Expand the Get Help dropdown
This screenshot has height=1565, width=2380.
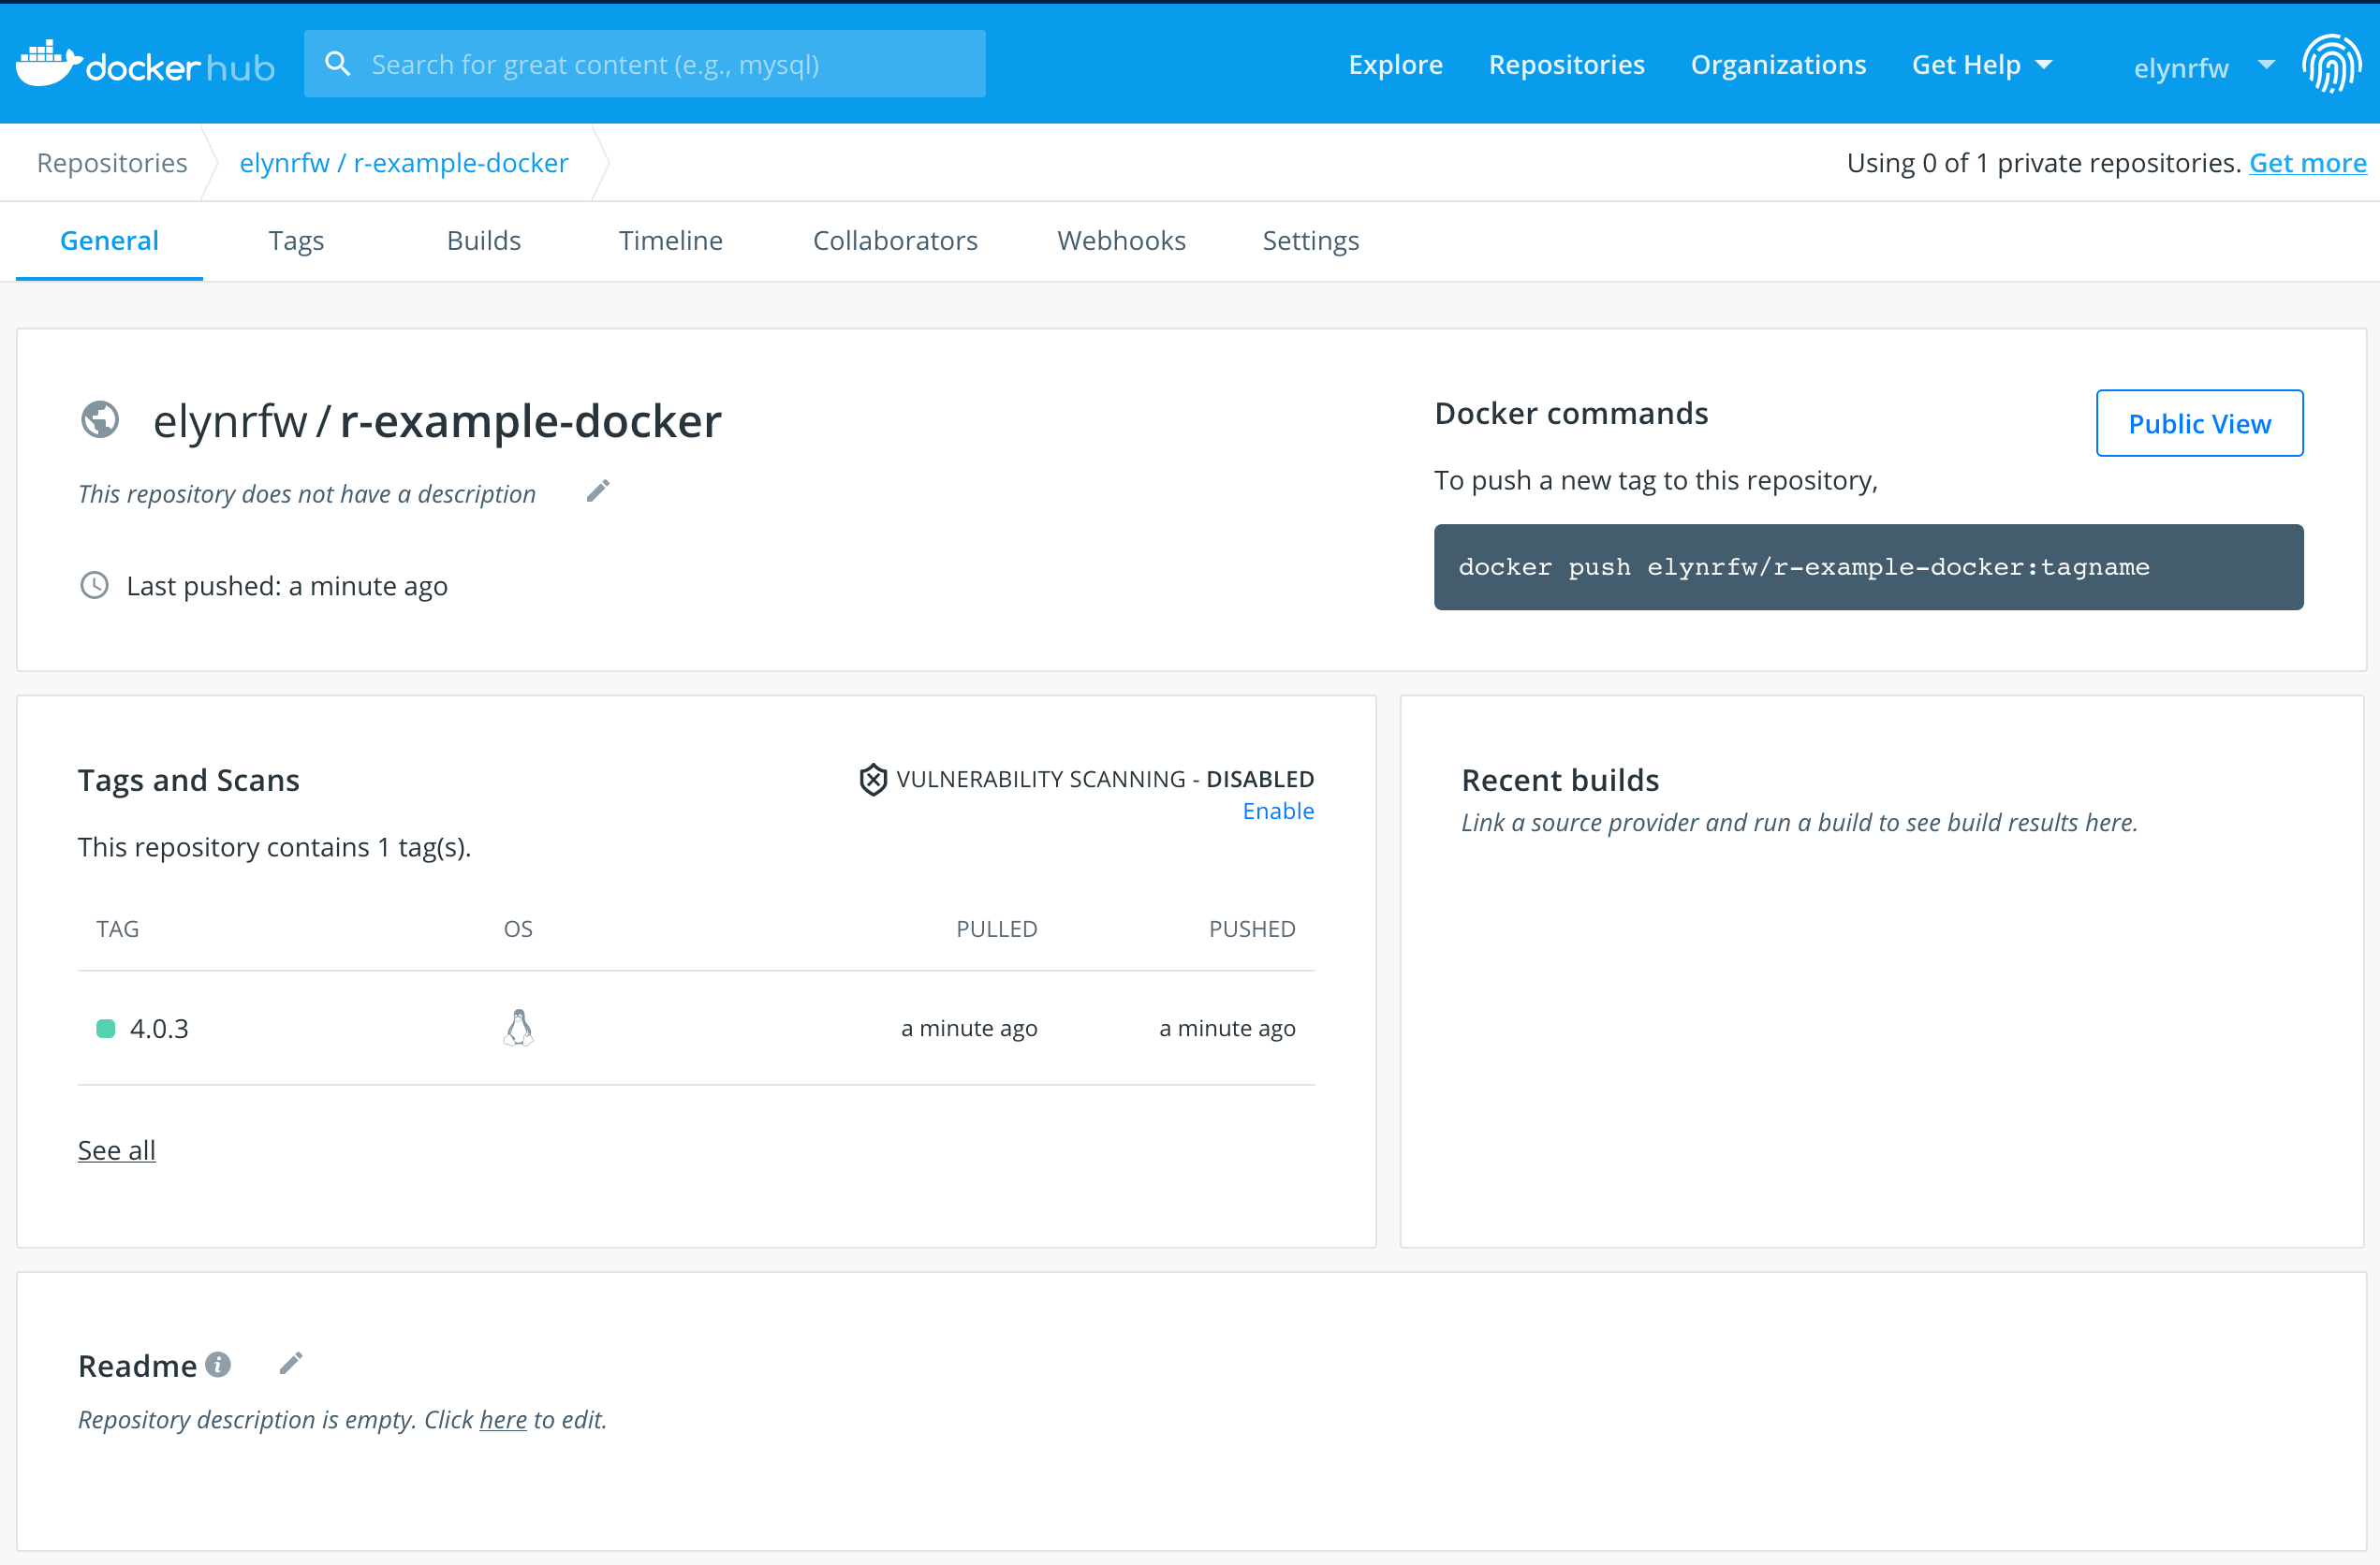coord(1982,64)
